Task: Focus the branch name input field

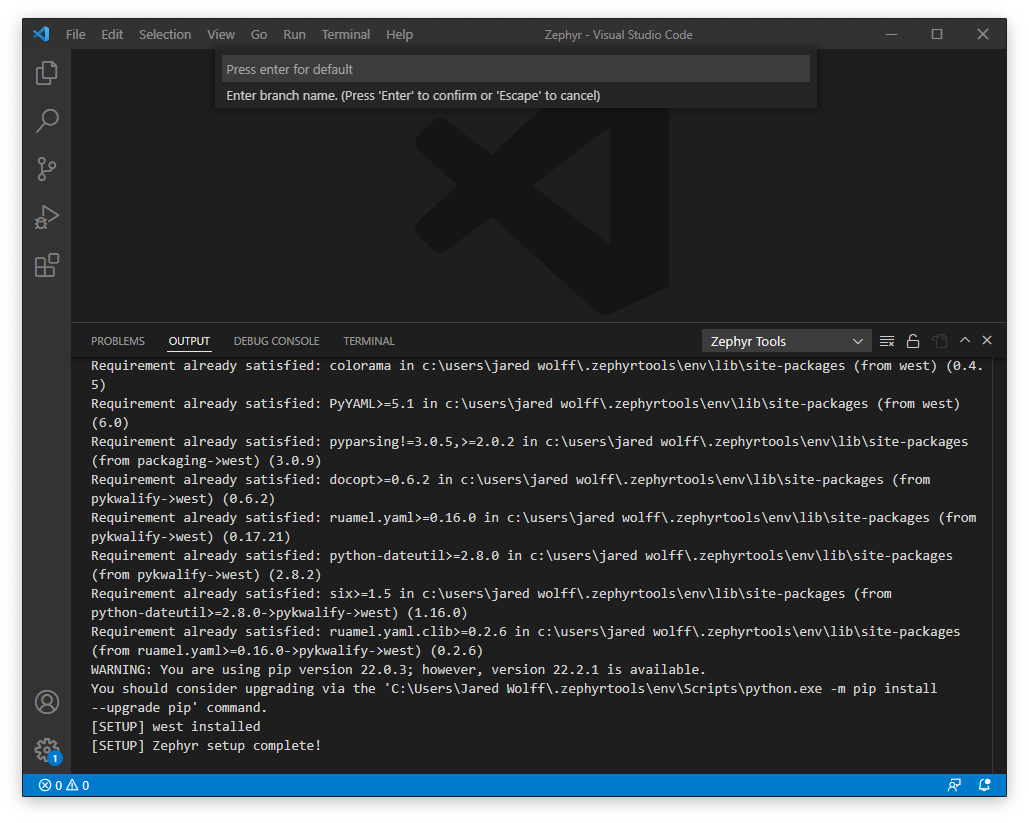Action: (516, 69)
